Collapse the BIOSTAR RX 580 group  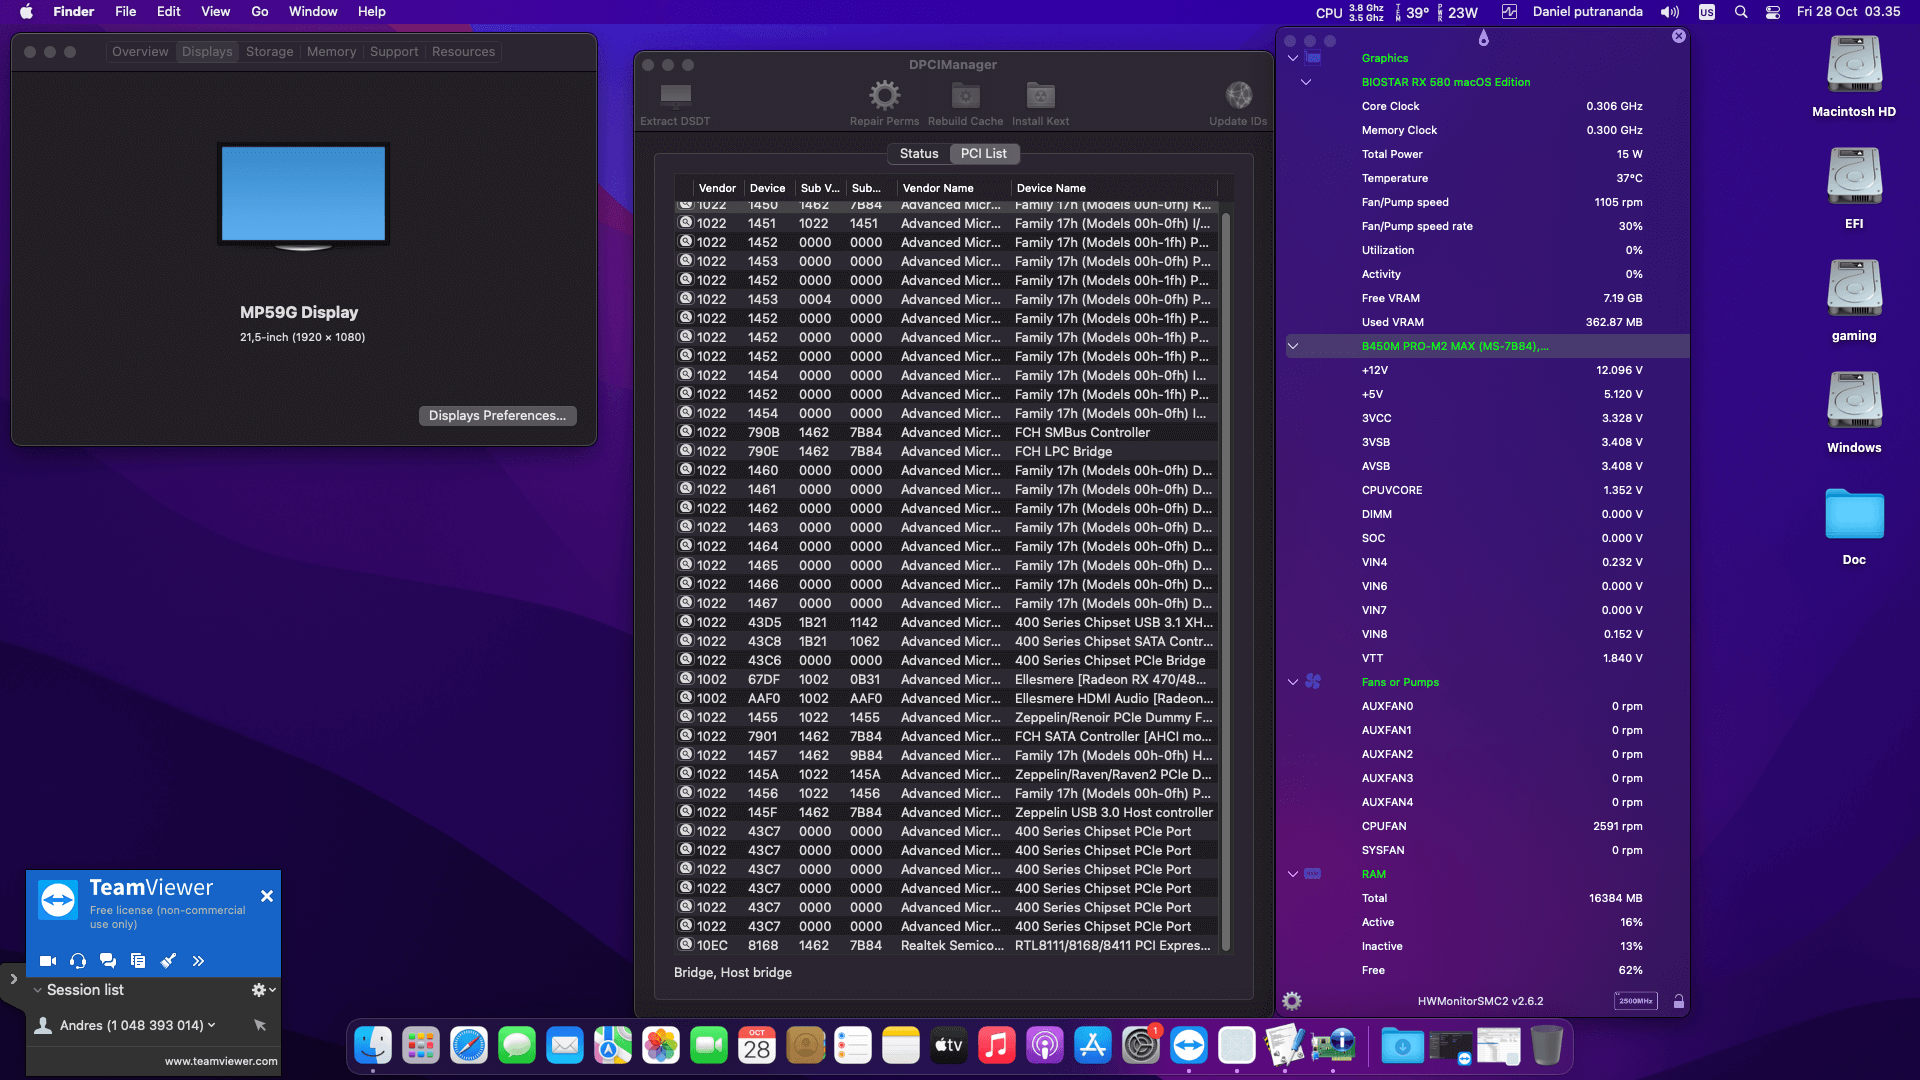[1306, 82]
